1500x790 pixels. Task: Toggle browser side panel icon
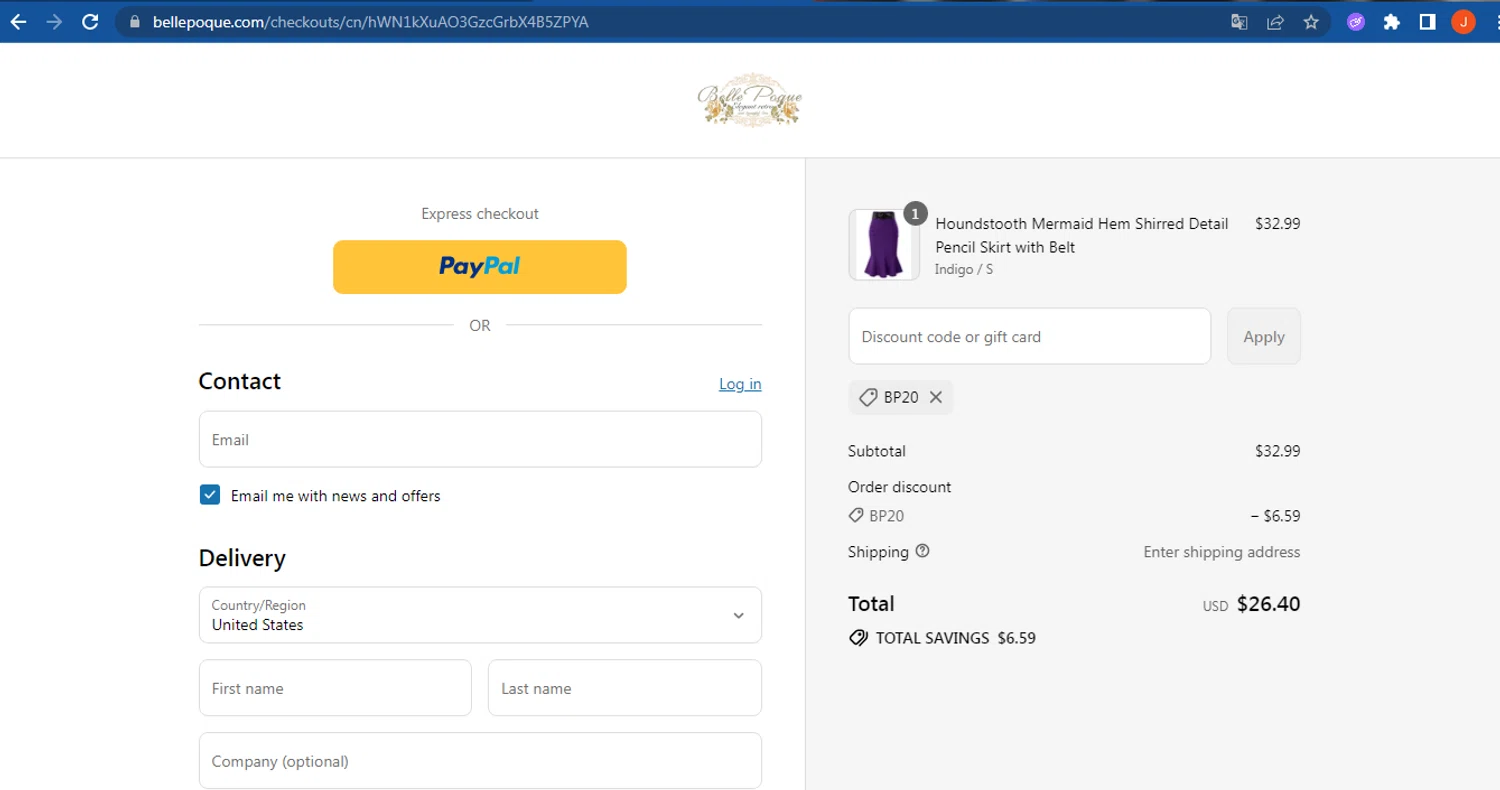click(x=1427, y=22)
